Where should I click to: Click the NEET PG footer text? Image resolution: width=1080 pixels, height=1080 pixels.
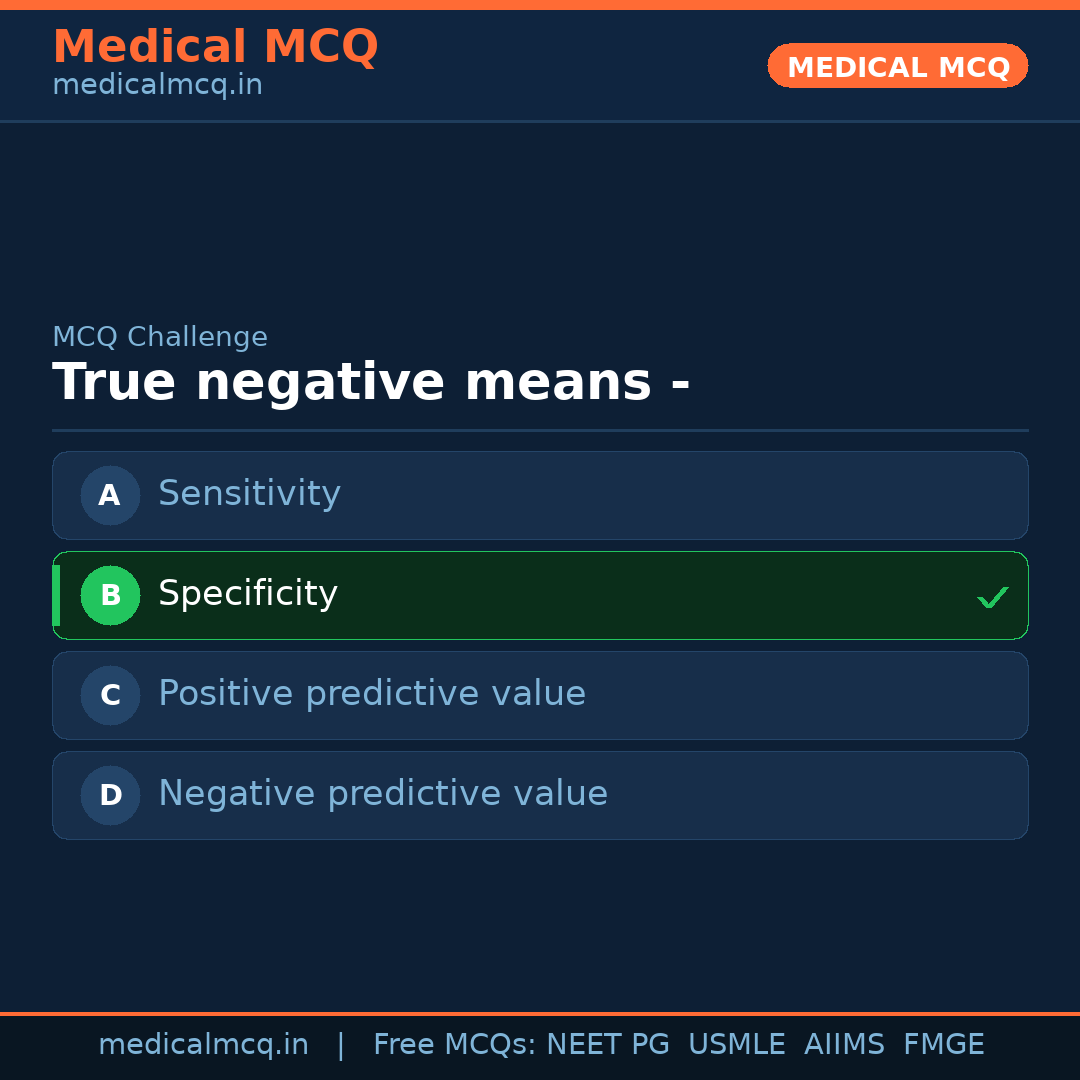(x=608, y=1045)
